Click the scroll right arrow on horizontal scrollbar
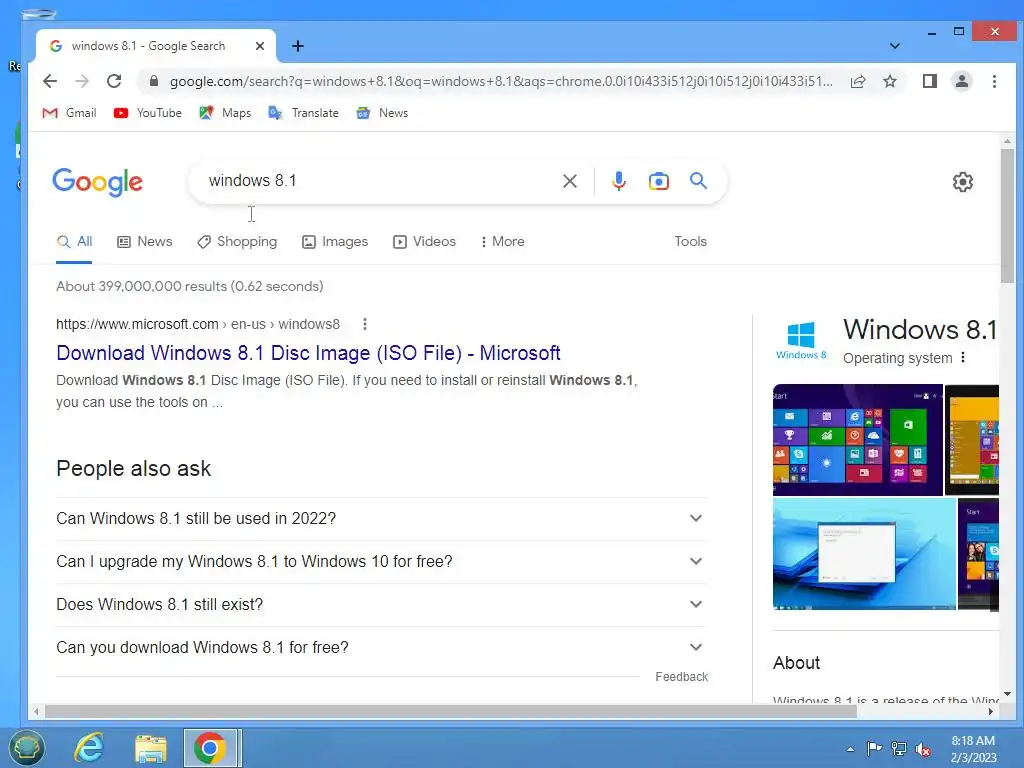This screenshot has height=768, width=1024. pos(991,711)
